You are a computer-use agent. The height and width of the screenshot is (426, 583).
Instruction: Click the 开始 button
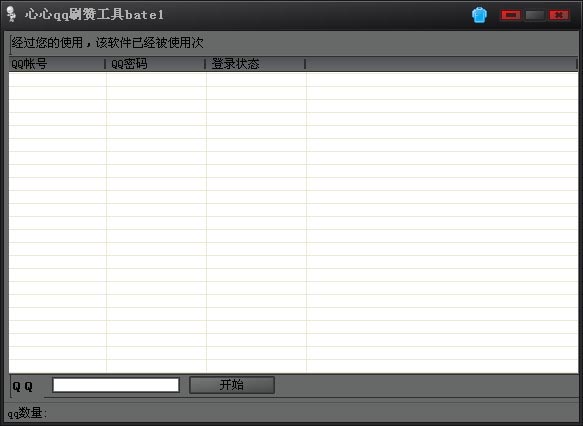[x=232, y=385]
